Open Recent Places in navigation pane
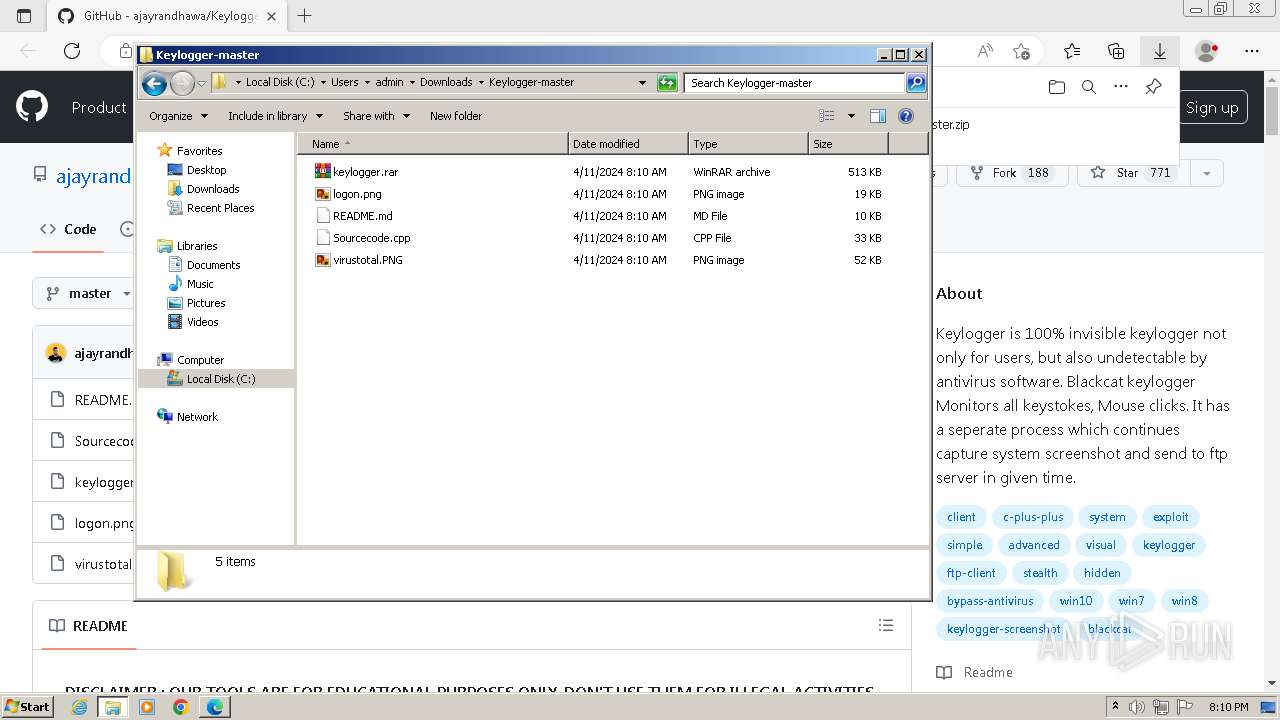The image size is (1280, 720). (x=211, y=208)
